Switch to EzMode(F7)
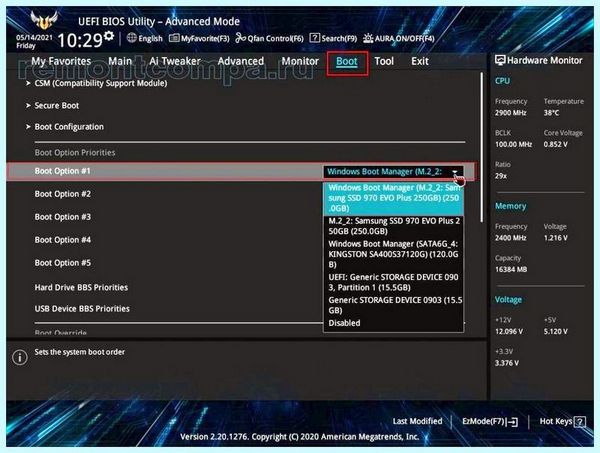 point(490,422)
